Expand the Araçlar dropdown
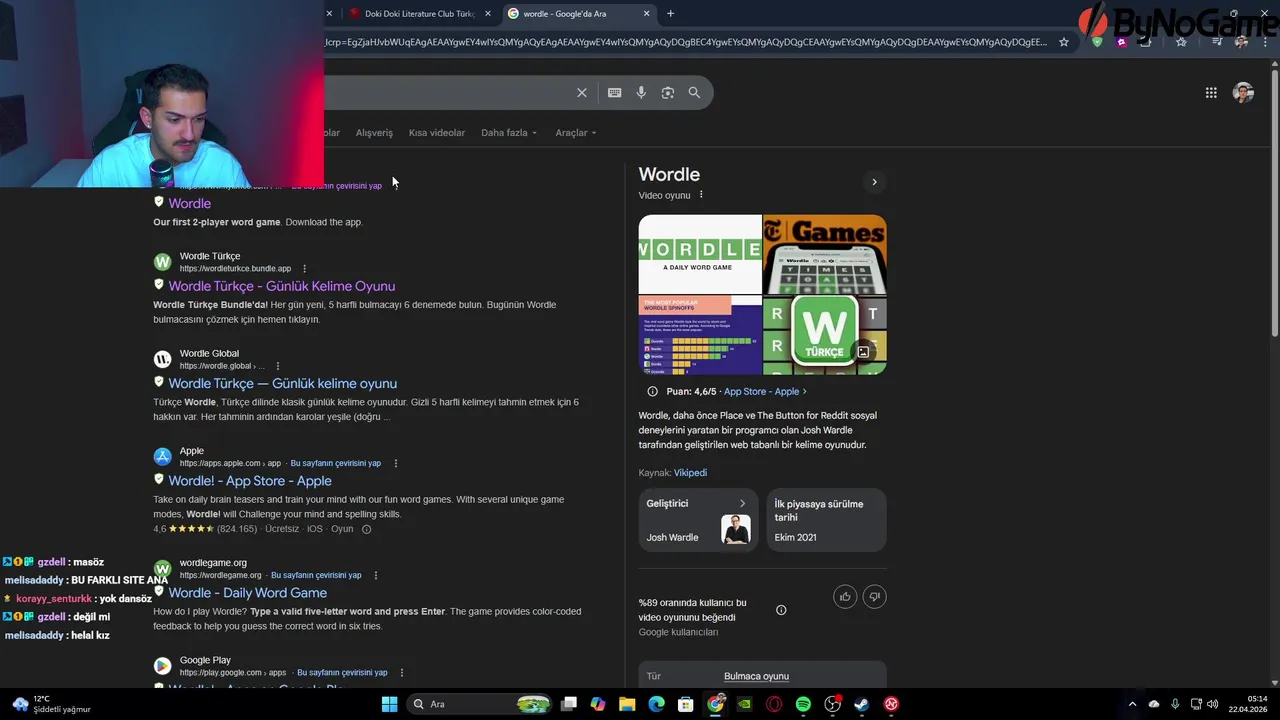The width and height of the screenshot is (1280, 720). 576,133
